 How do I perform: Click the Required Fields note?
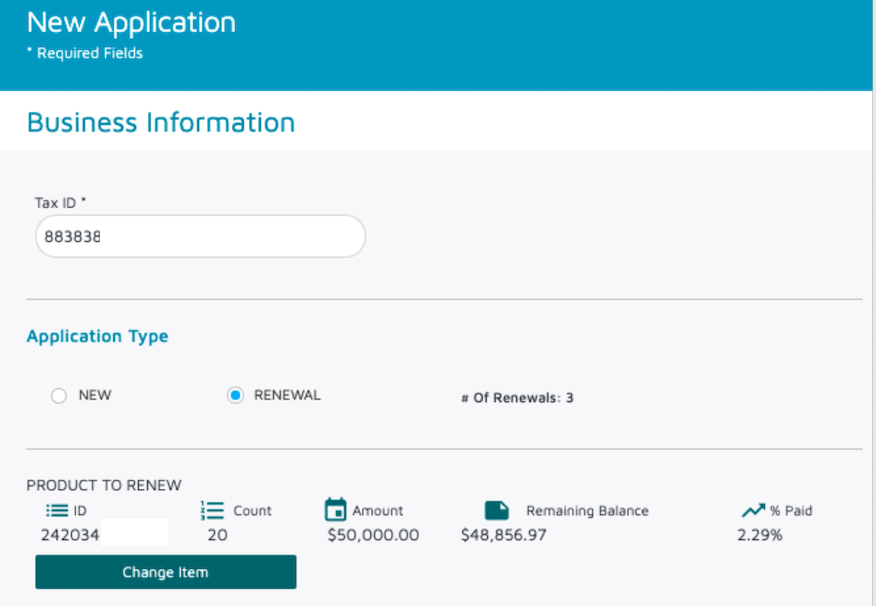point(85,53)
